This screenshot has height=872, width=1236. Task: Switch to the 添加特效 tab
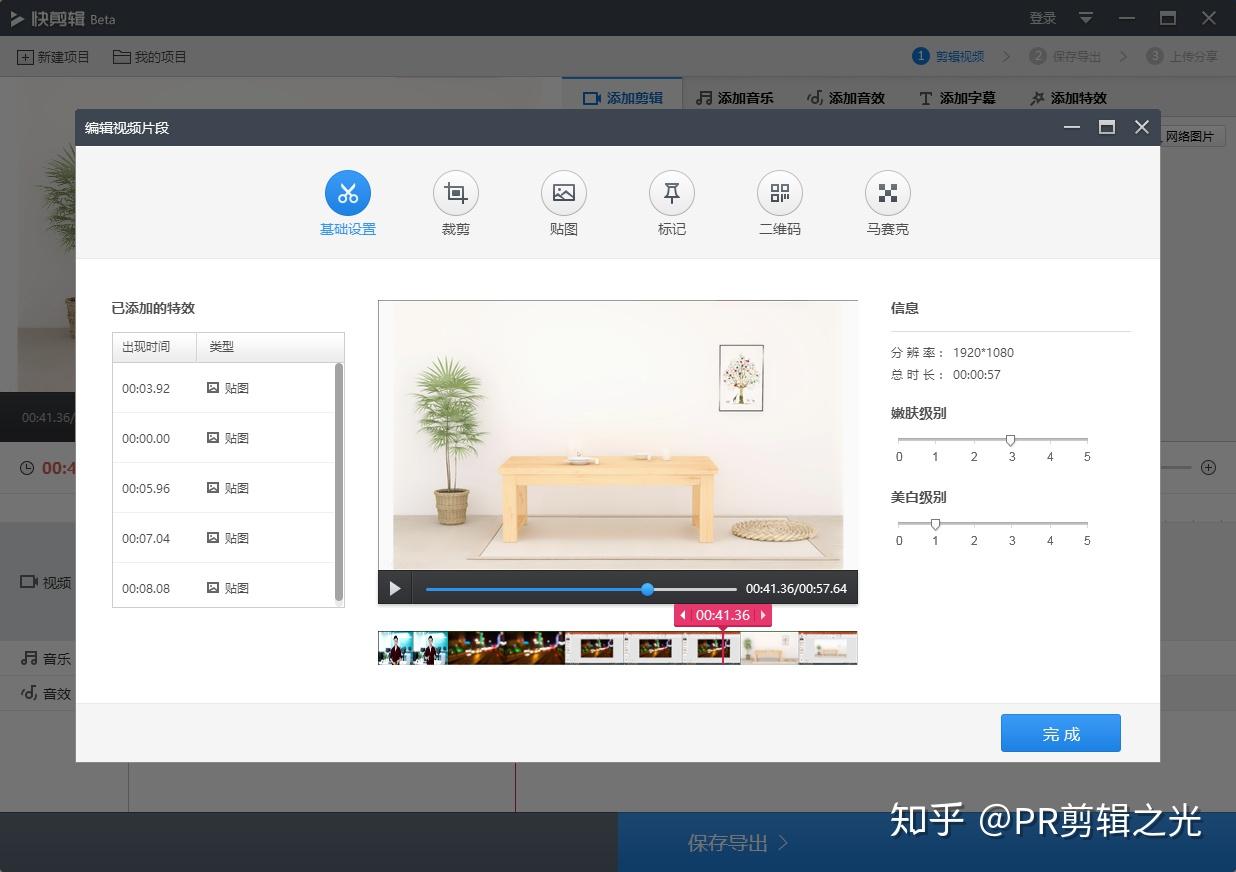[x=1068, y=97]
